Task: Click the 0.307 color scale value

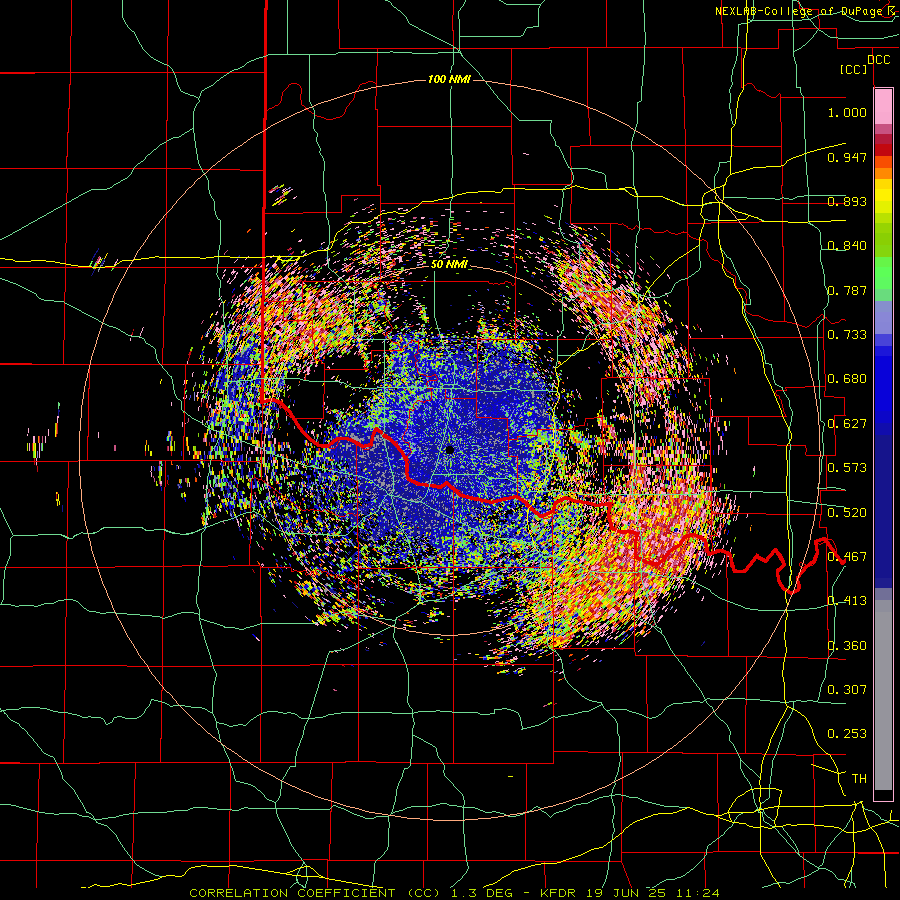Action: click(x=847, y=690)
